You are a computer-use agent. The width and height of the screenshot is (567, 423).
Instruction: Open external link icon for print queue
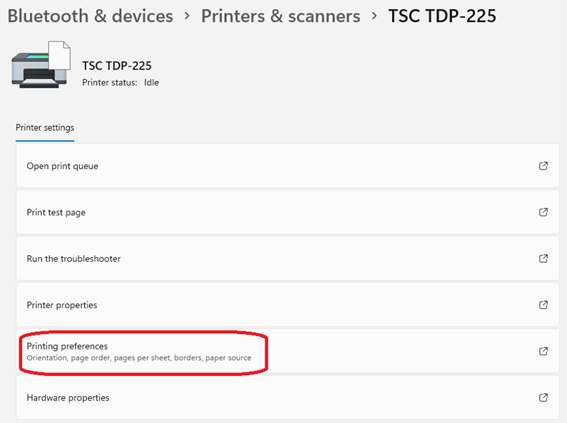543,166
